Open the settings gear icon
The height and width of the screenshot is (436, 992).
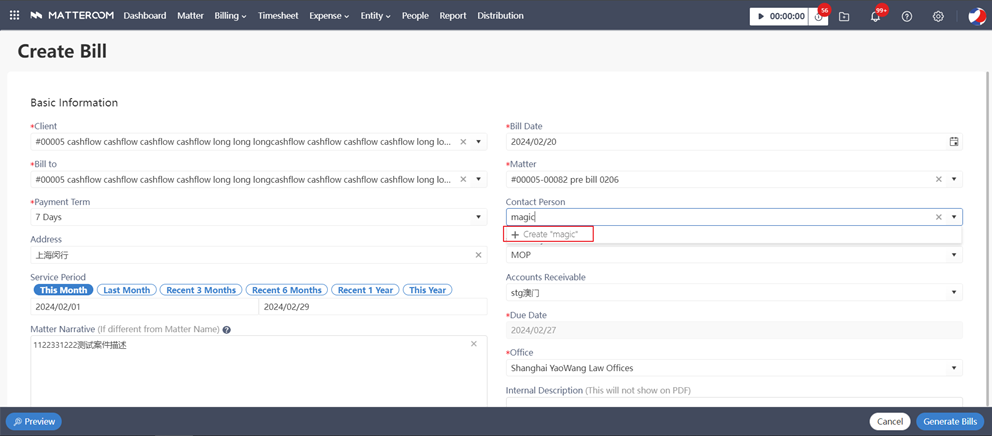click(938, 16)
